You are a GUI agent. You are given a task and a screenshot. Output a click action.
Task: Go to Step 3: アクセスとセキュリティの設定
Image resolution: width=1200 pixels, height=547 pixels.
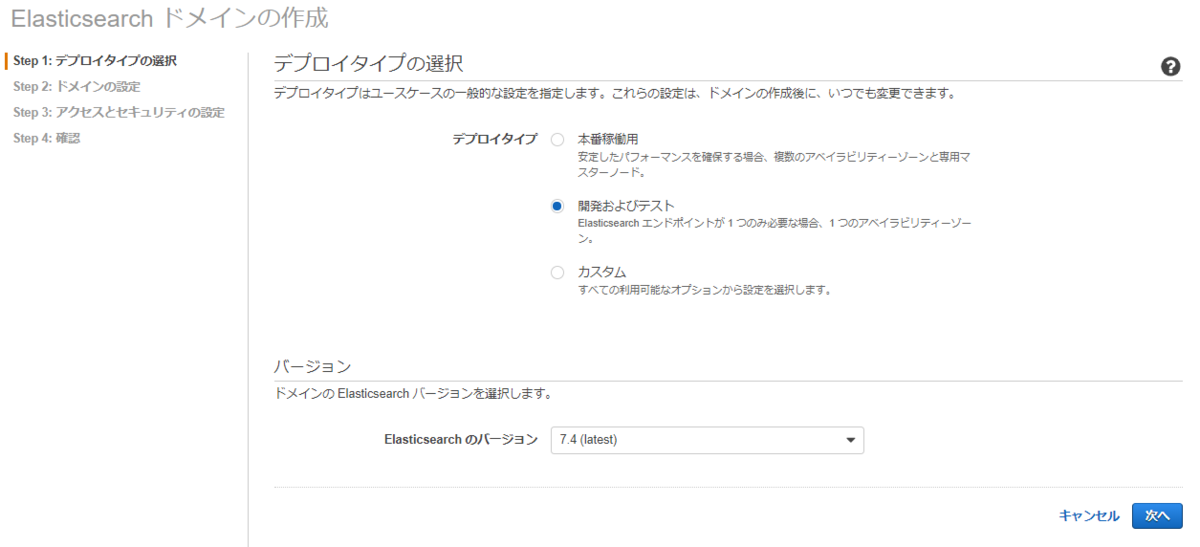pos(119,112)
